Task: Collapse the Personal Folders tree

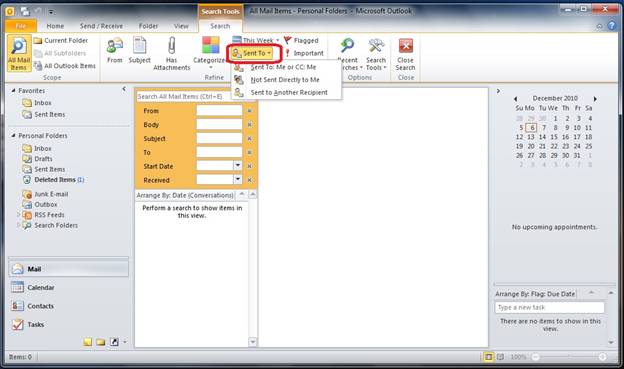Action: click(13, 136)
